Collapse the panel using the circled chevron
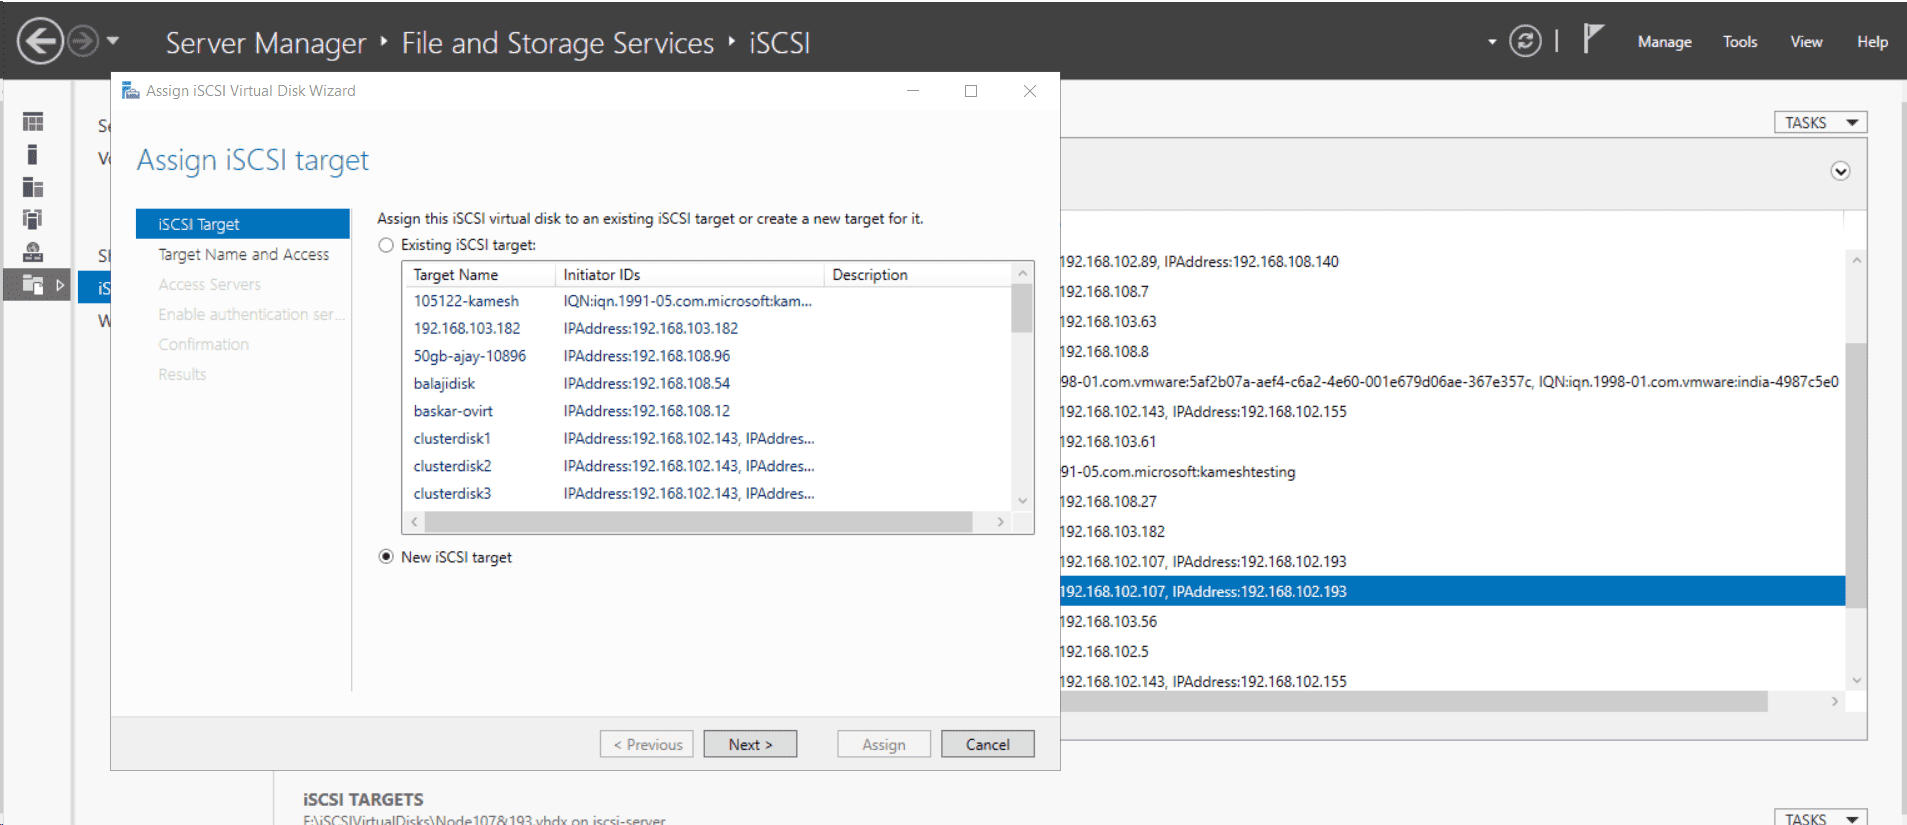 point(1840,171)
